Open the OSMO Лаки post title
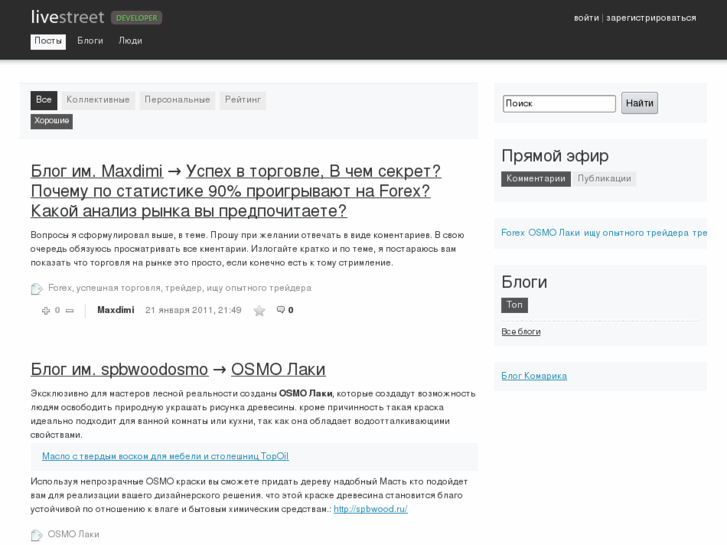The width and height of the screenshot is (727, 545). click(278, 370)
